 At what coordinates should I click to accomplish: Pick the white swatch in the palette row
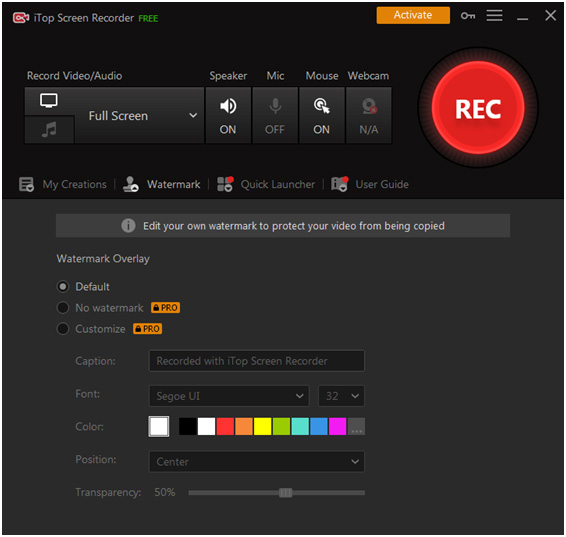pos(206,427)
